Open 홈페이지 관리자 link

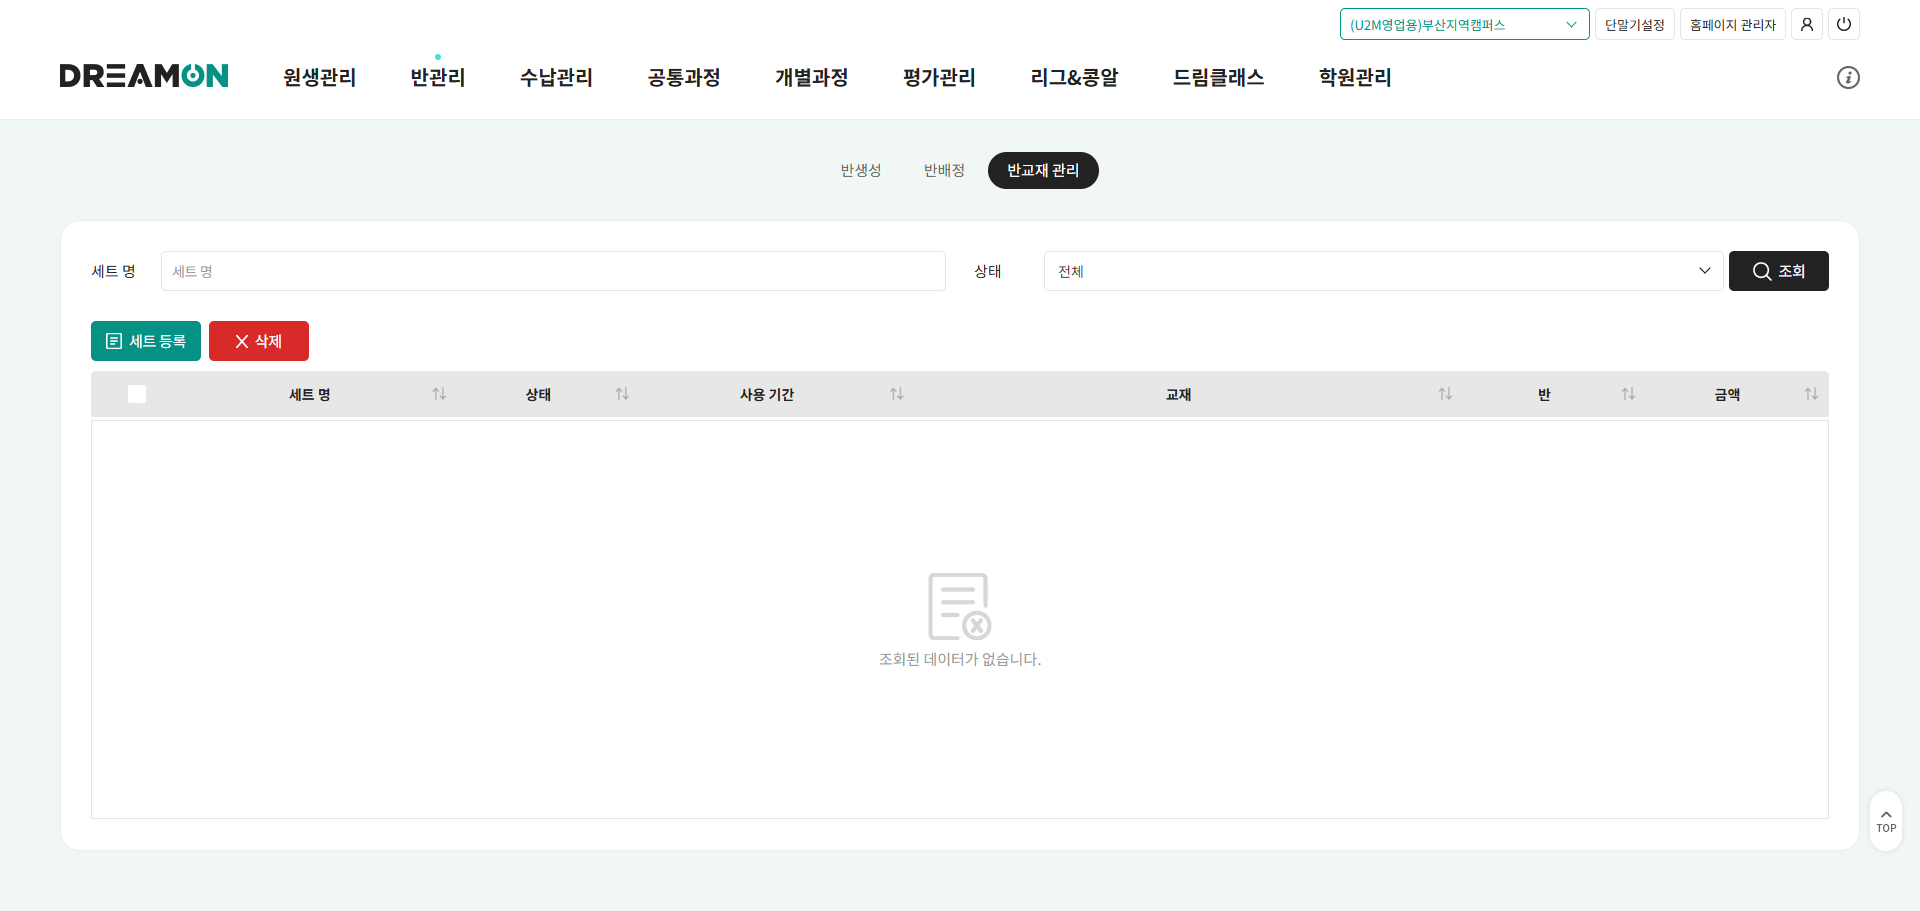point(1732,24)
